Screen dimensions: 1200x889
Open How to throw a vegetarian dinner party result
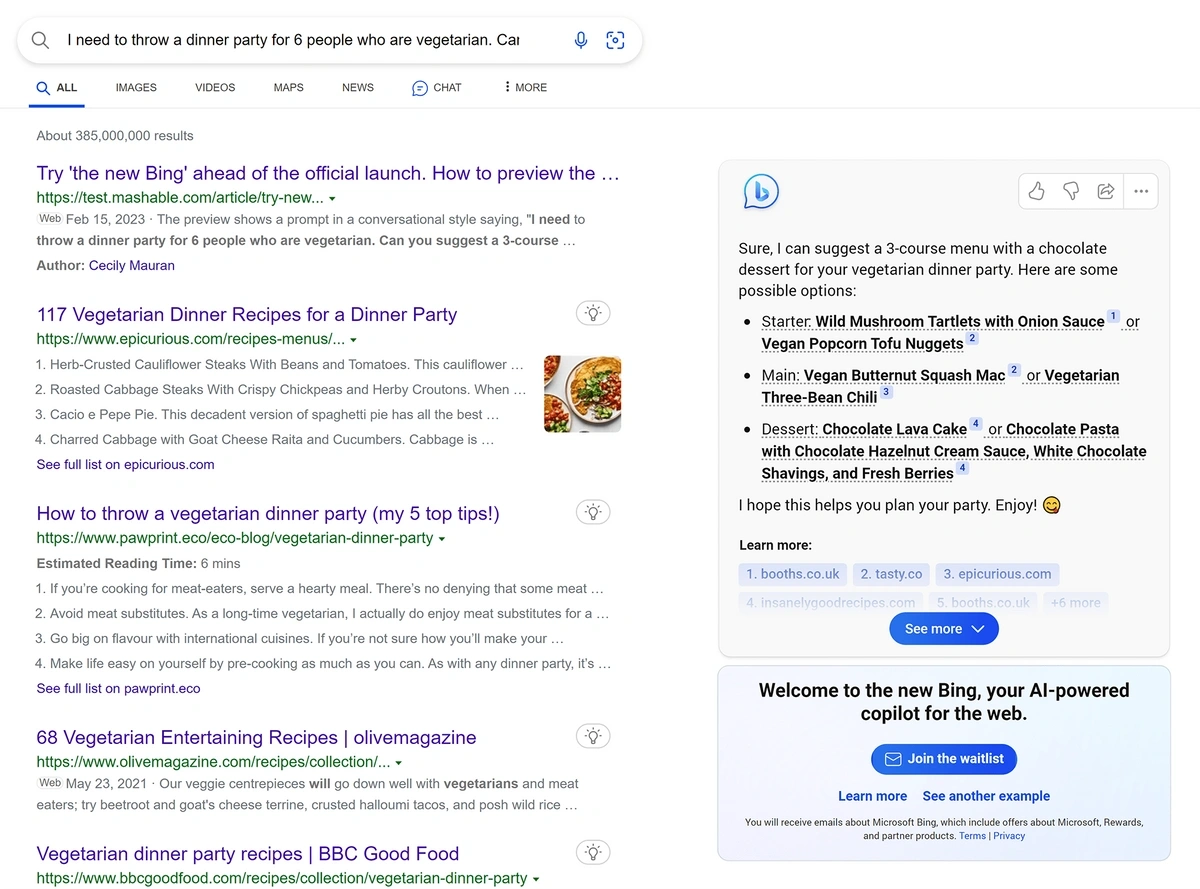pos(268,513)
